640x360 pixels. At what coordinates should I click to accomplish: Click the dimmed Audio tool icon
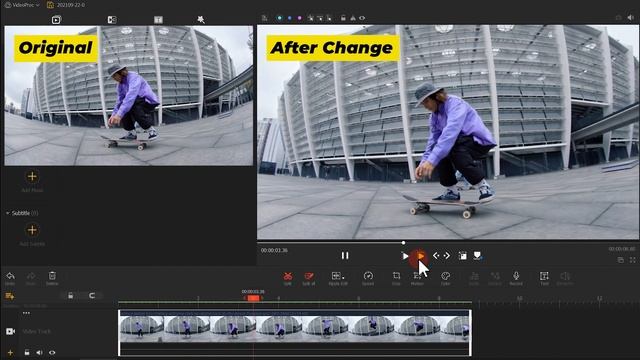[x=474, y=276]
